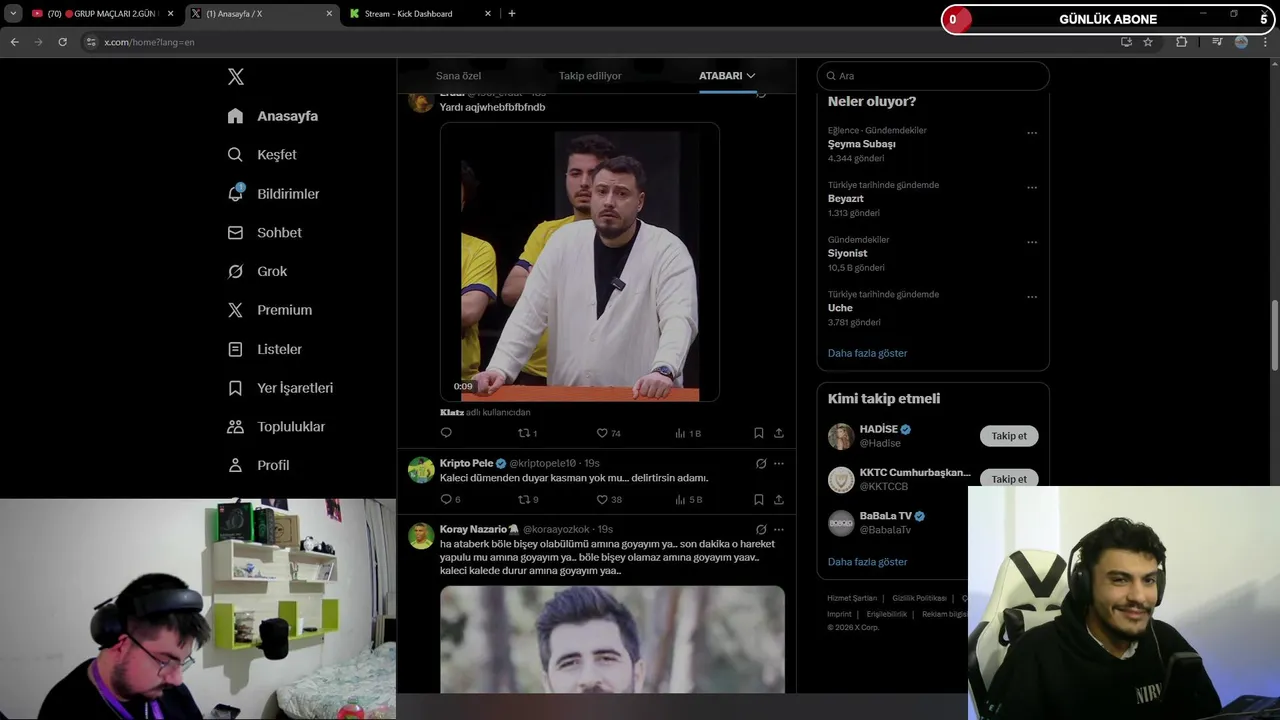Open the Koray Nazario tweet photo
Viewport: 1280px width, 720px height.
612,639
